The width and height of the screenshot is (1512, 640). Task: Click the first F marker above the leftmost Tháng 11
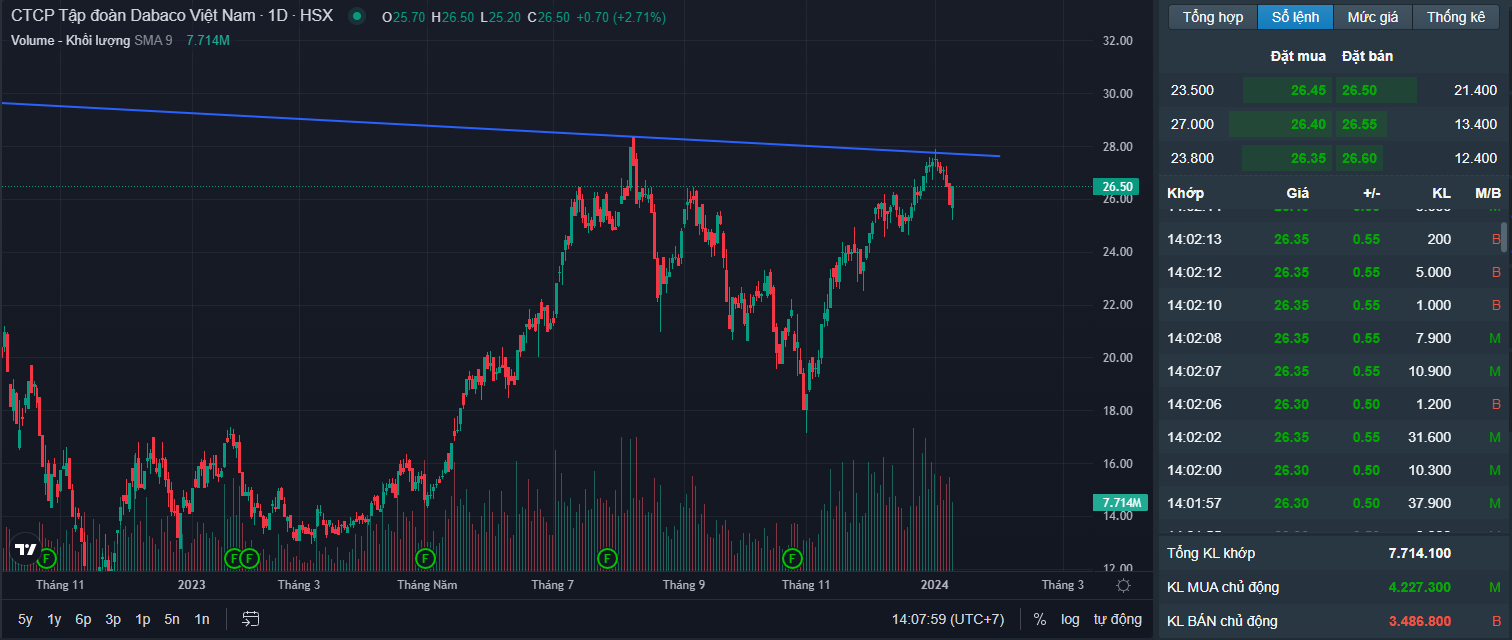point(46,557)
